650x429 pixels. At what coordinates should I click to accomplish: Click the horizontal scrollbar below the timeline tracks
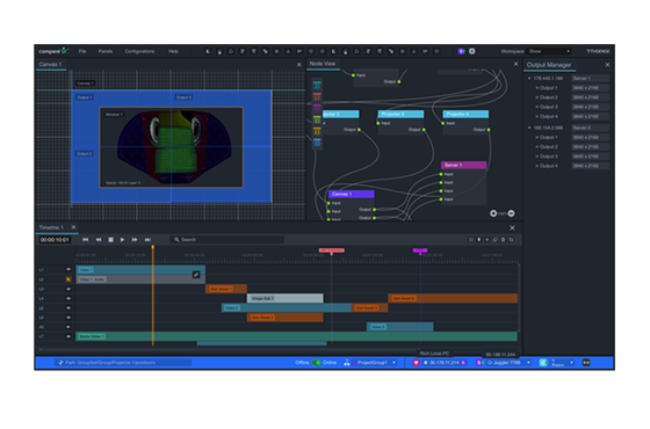pyautogui.click(x=230, y=349)
